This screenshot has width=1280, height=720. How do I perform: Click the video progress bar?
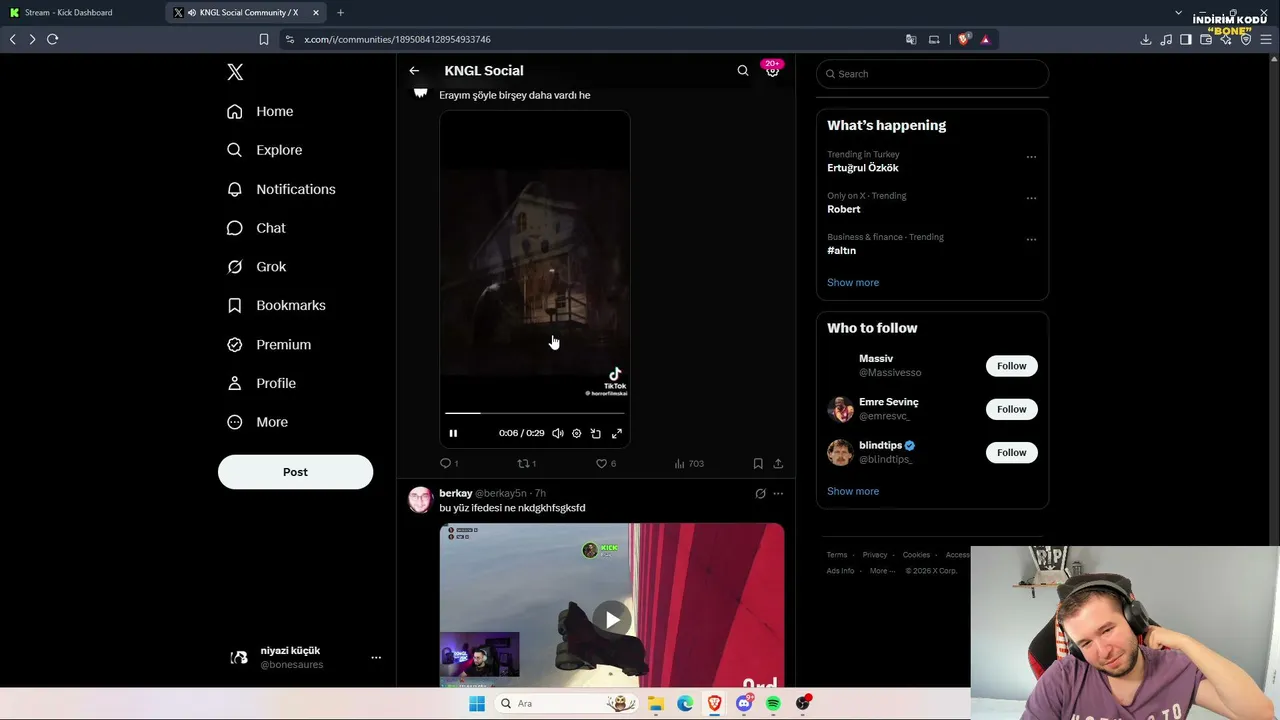click(x=535, y=412)
